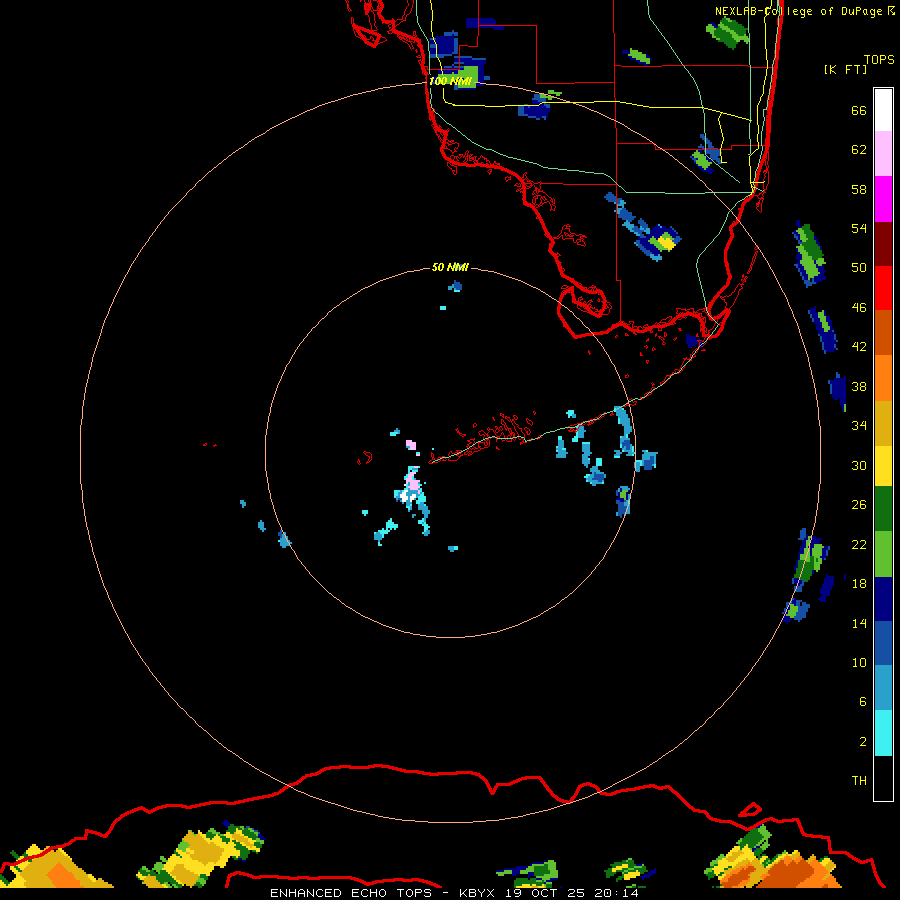Click the "30" scale value

pyautogui.click(x=859, y=465)
